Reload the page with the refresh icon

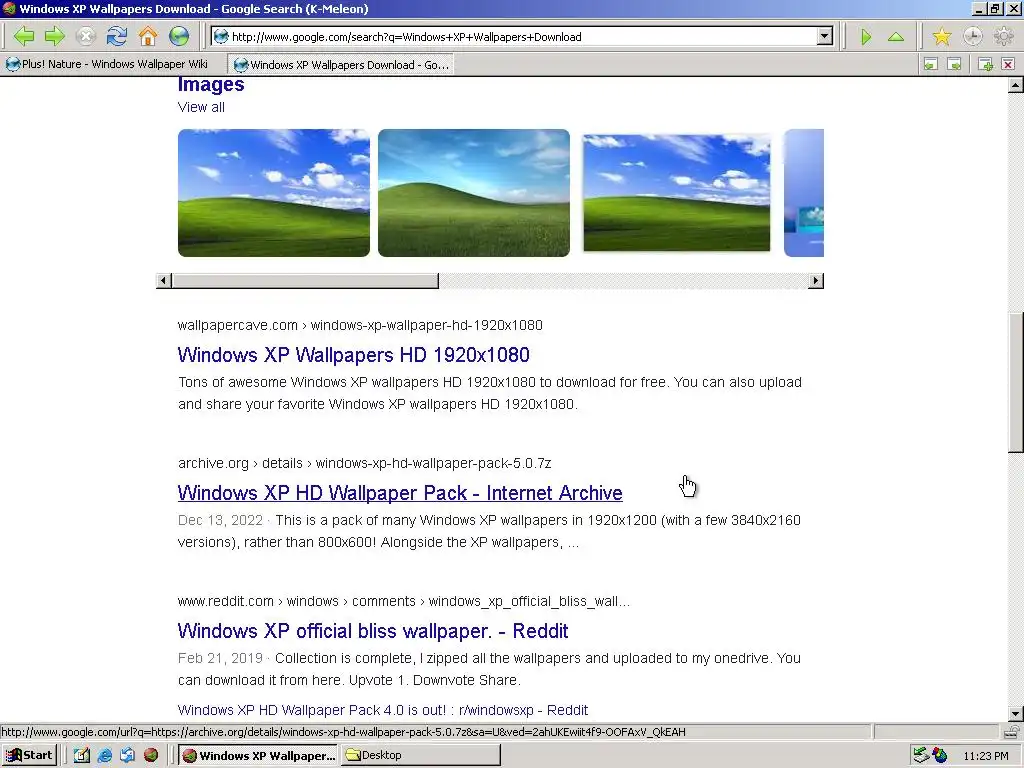[x=117, y=36]
